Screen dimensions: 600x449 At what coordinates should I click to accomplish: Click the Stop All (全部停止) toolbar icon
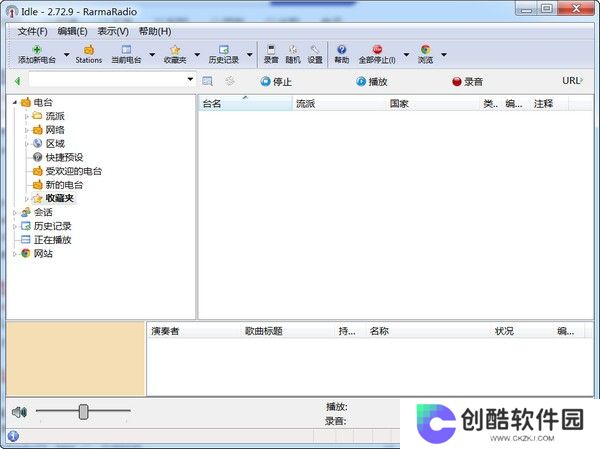coord(377,49)
